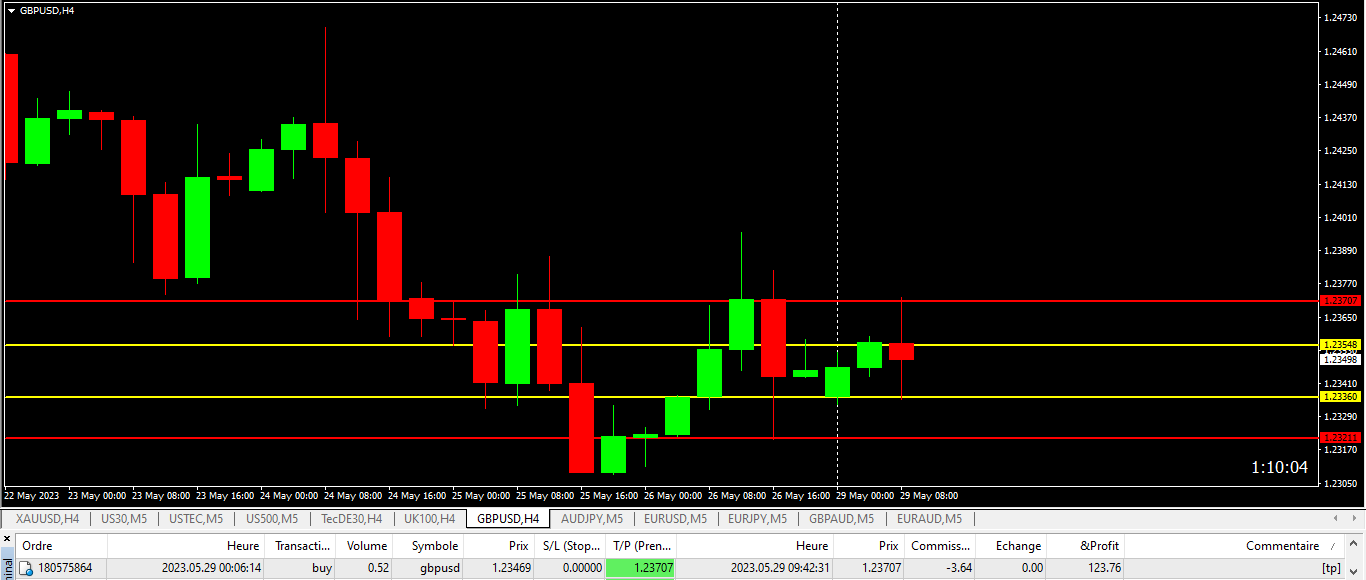
Task: Click close time 2023.05.29 09:42:31
Action: (x=780, y=568)
